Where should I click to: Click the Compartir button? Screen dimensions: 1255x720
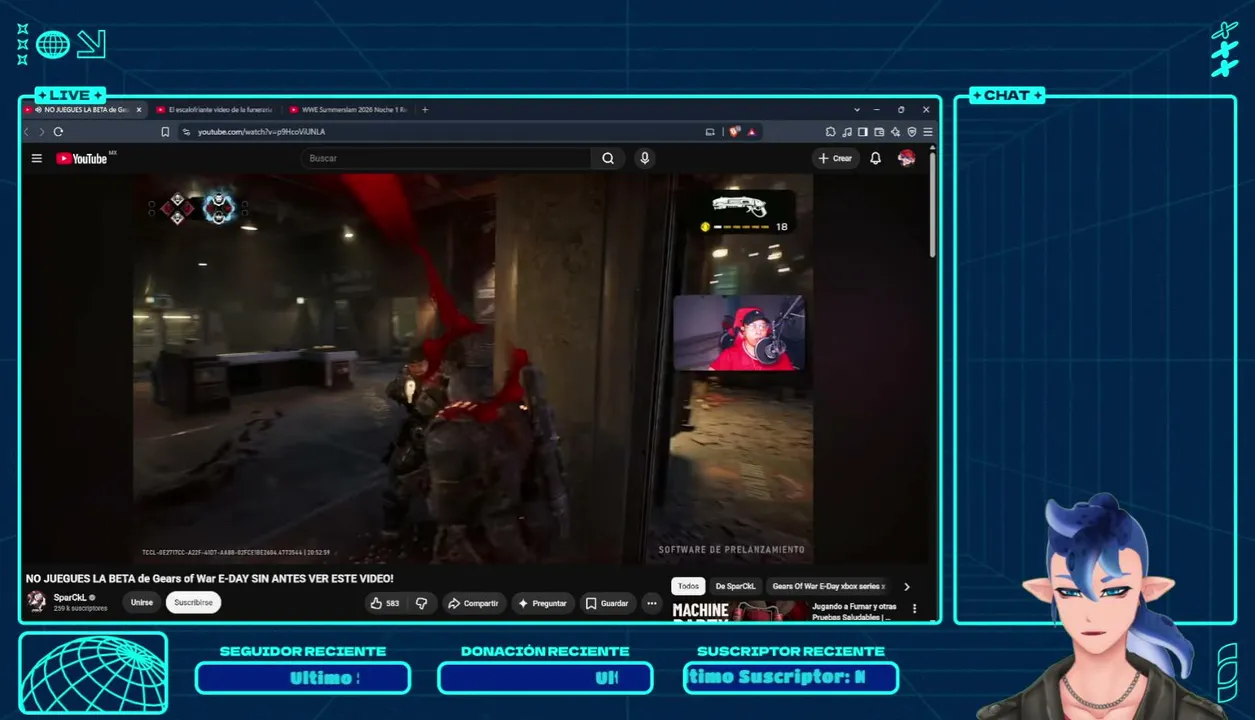tap(473, 603)
